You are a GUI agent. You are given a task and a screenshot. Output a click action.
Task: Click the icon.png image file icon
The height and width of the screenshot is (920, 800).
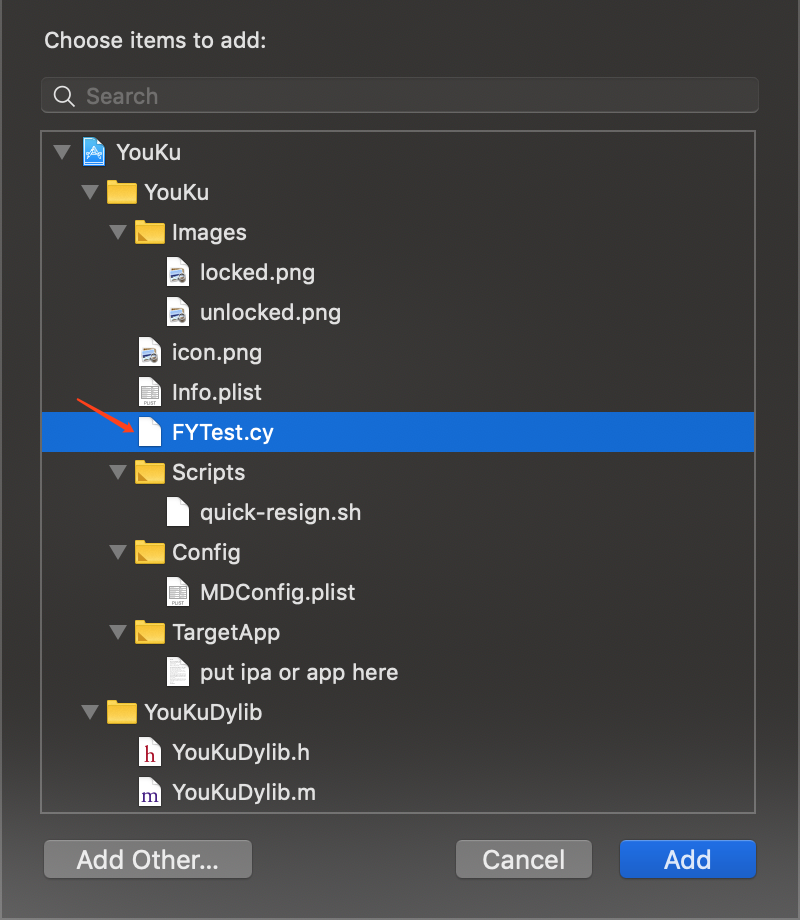click(150, 352)
